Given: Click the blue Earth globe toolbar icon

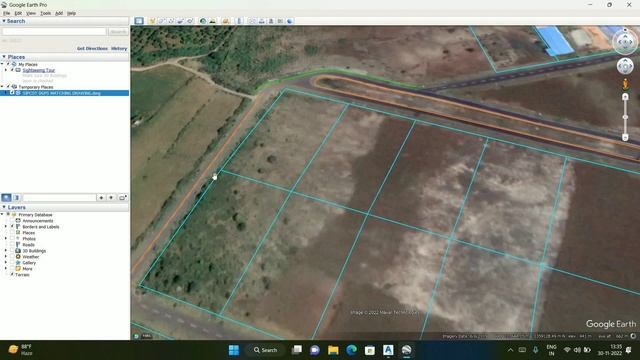Looking at the screenshot, I should click(x=290, y=21).
